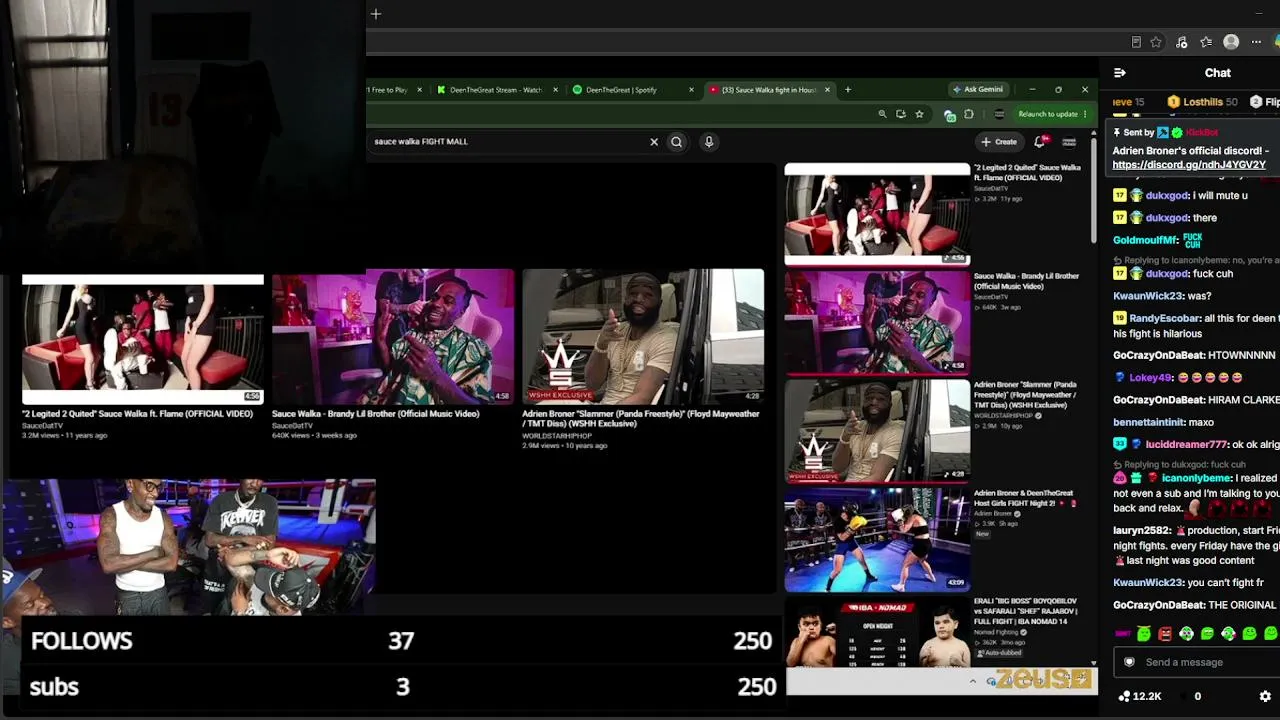Click the KickBot verified badge
The width and height of the screenshot is (1280, 720).
coord(1177,132)
